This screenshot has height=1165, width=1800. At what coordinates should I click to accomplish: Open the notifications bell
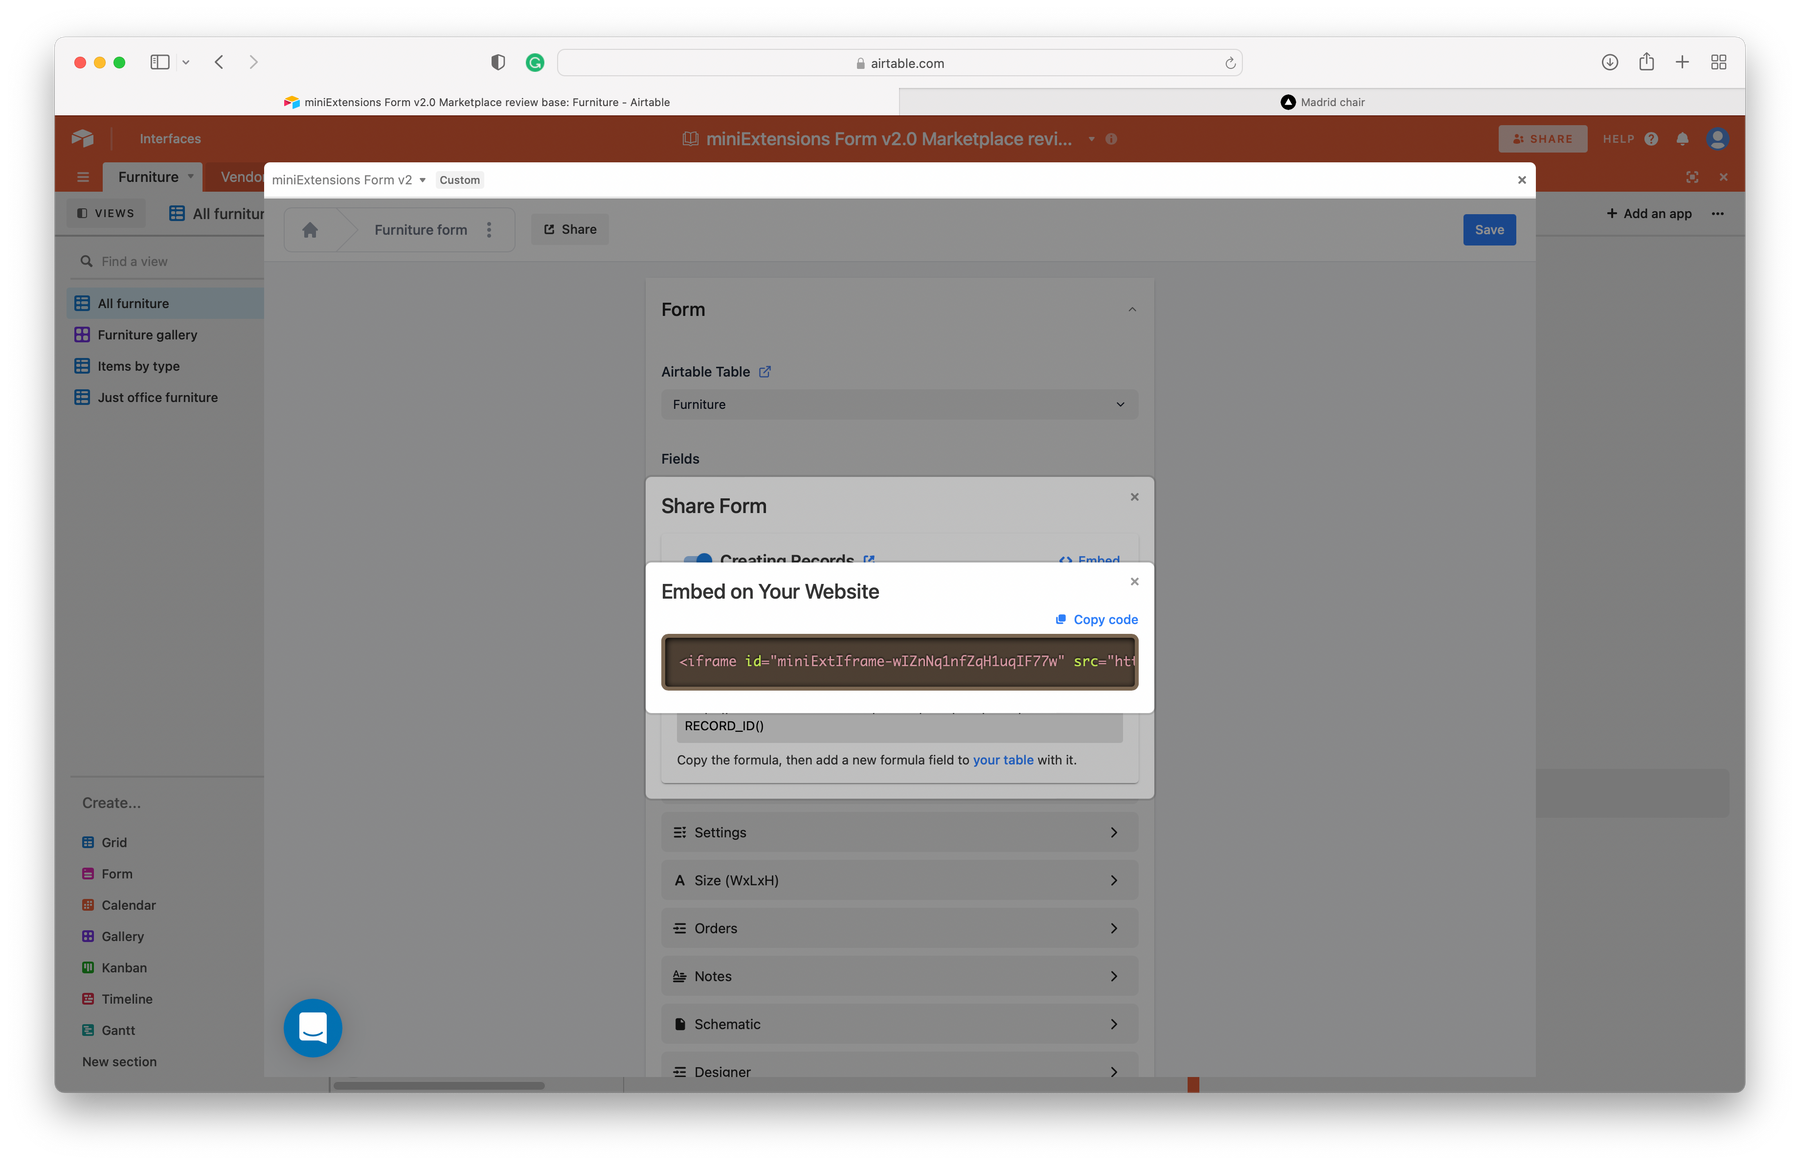(x=1683, y=139)
